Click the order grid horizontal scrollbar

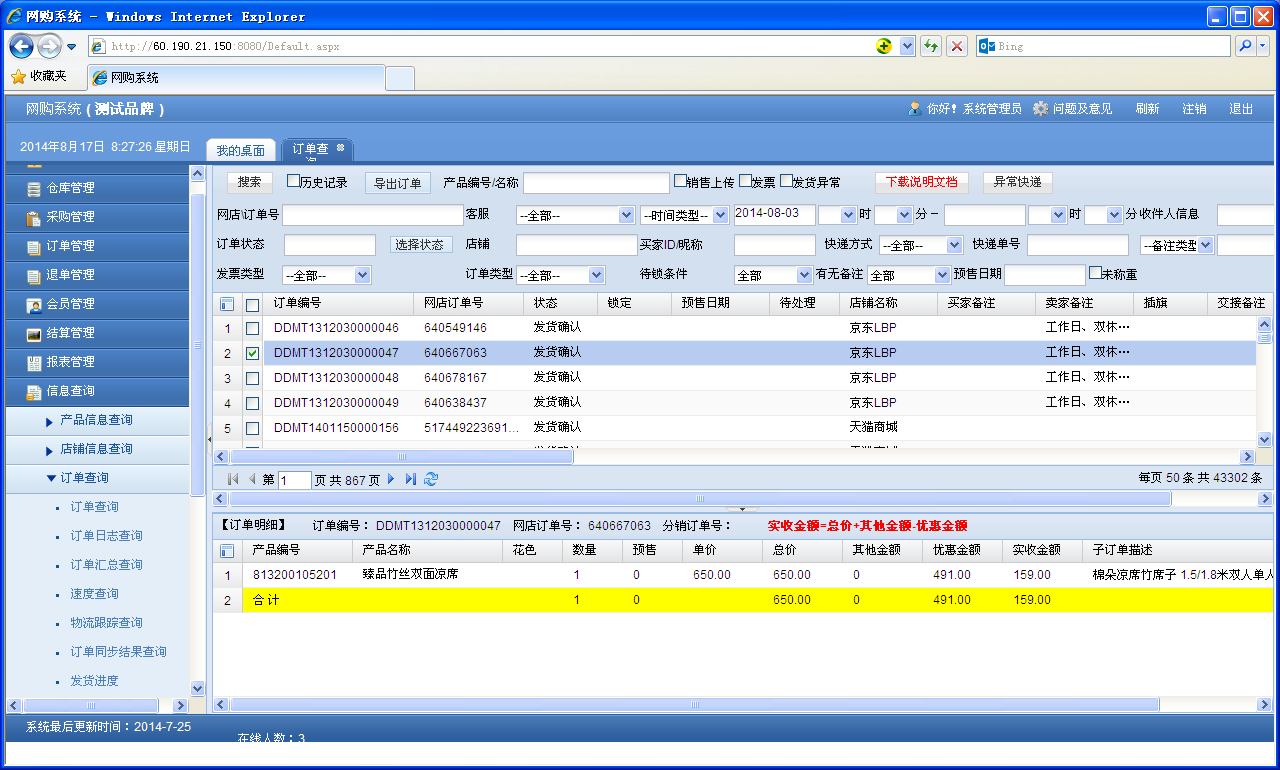coord(400,456)
